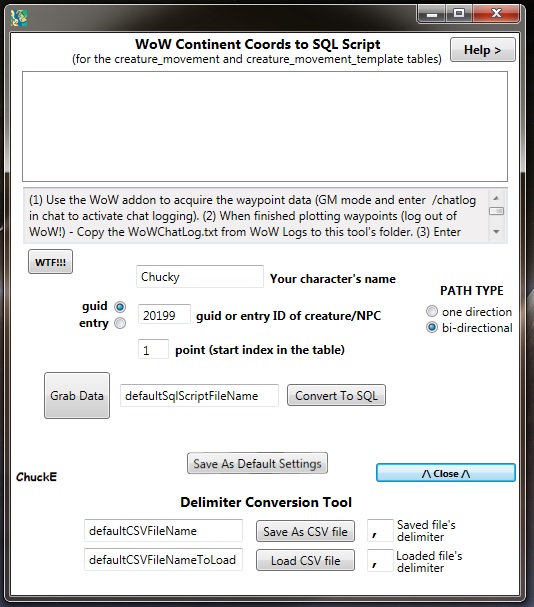The height and width of the screenshot is (607, 534).
Task: Click the 'Your character's name' label
Action: 333,279
